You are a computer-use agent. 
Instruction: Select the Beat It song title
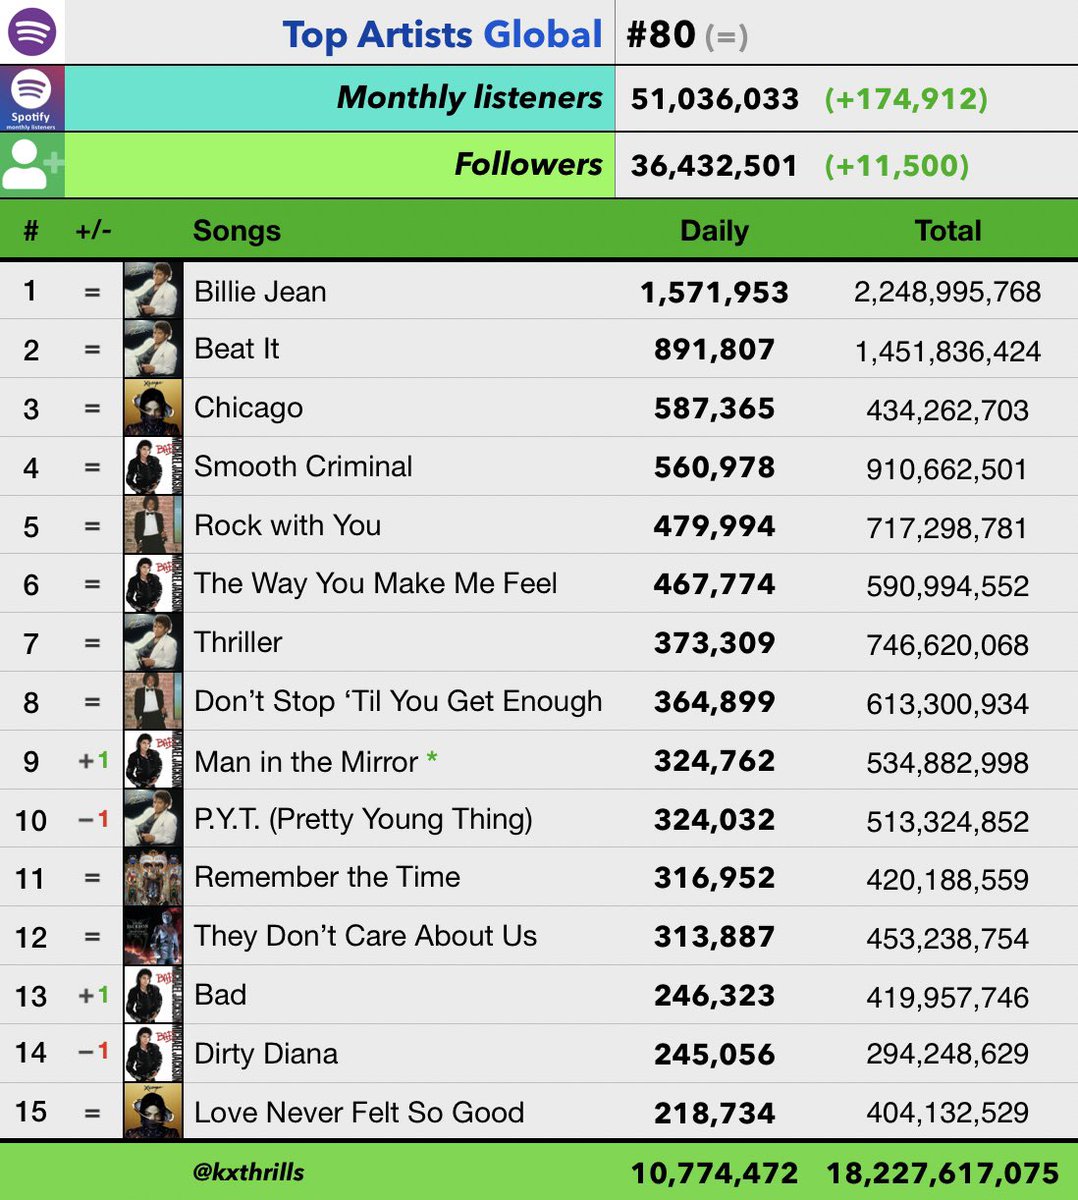pos(237,349)
